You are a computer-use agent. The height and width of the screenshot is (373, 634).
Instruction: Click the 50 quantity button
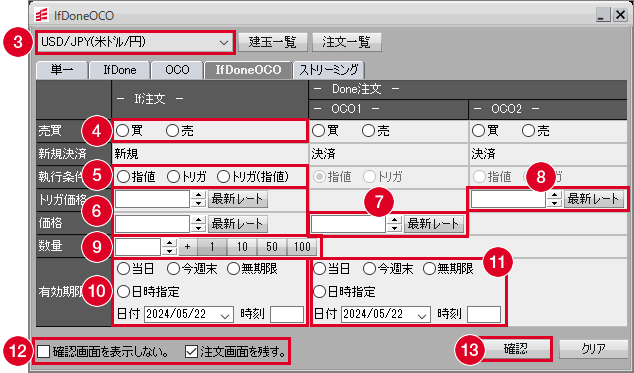click(x=272, y=247)
